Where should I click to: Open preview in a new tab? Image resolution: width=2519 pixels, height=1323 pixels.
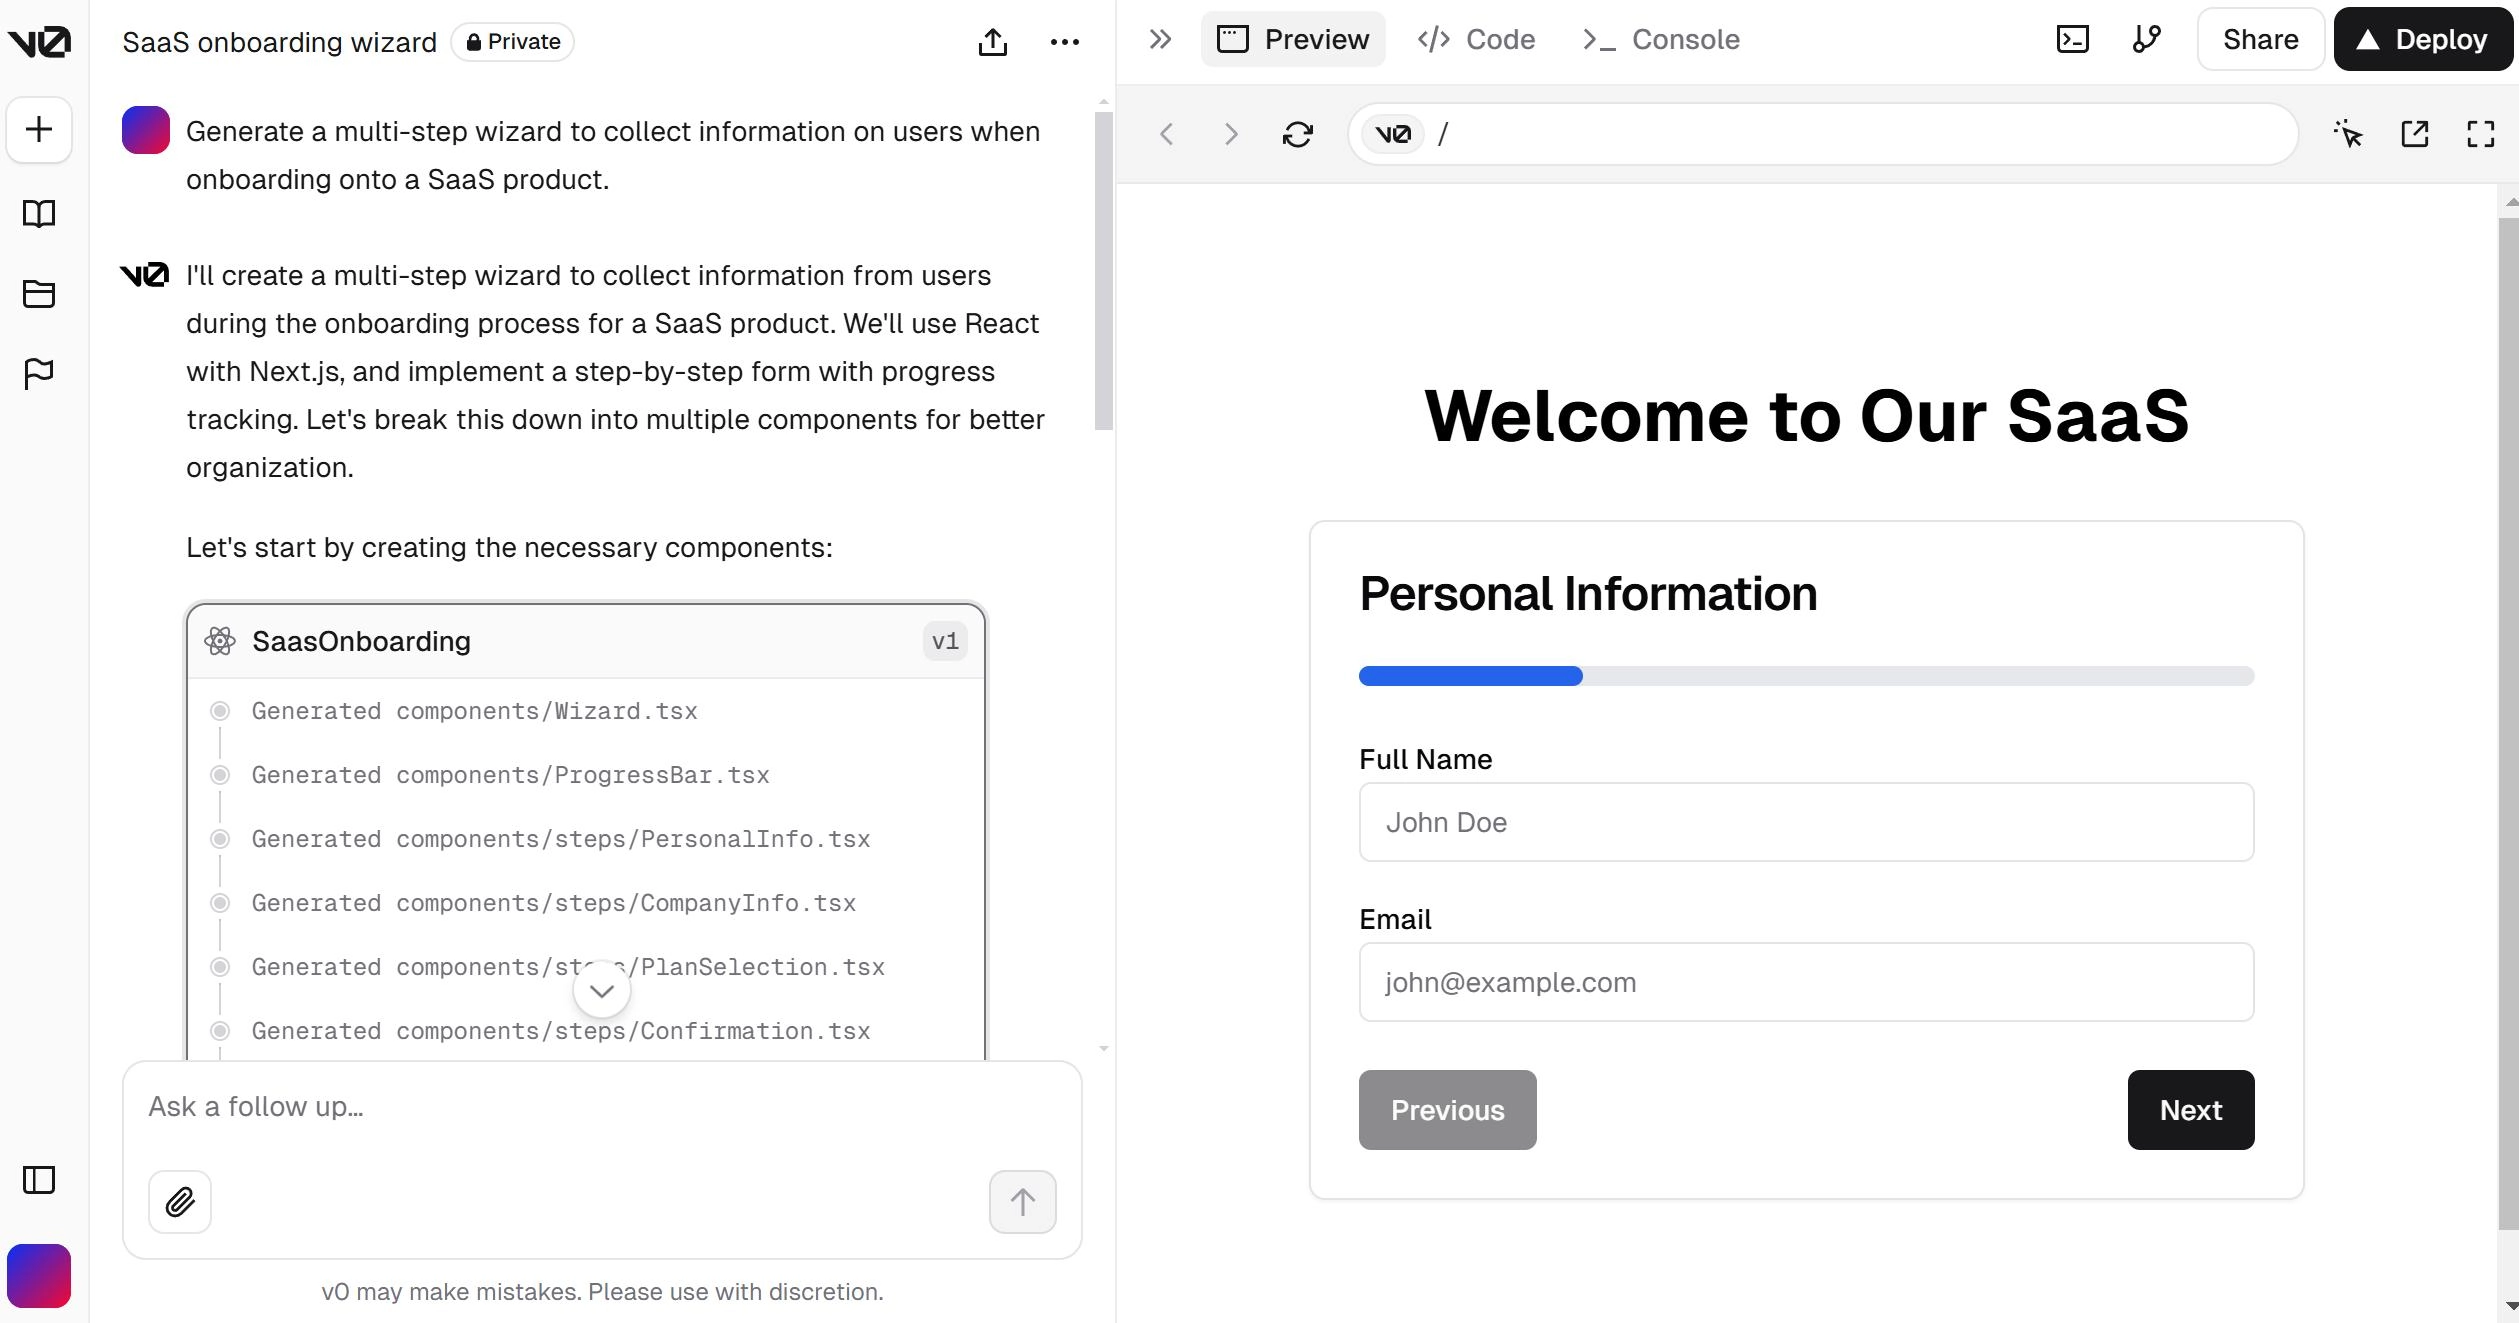pyautogui.click(x=2414, y=134)
